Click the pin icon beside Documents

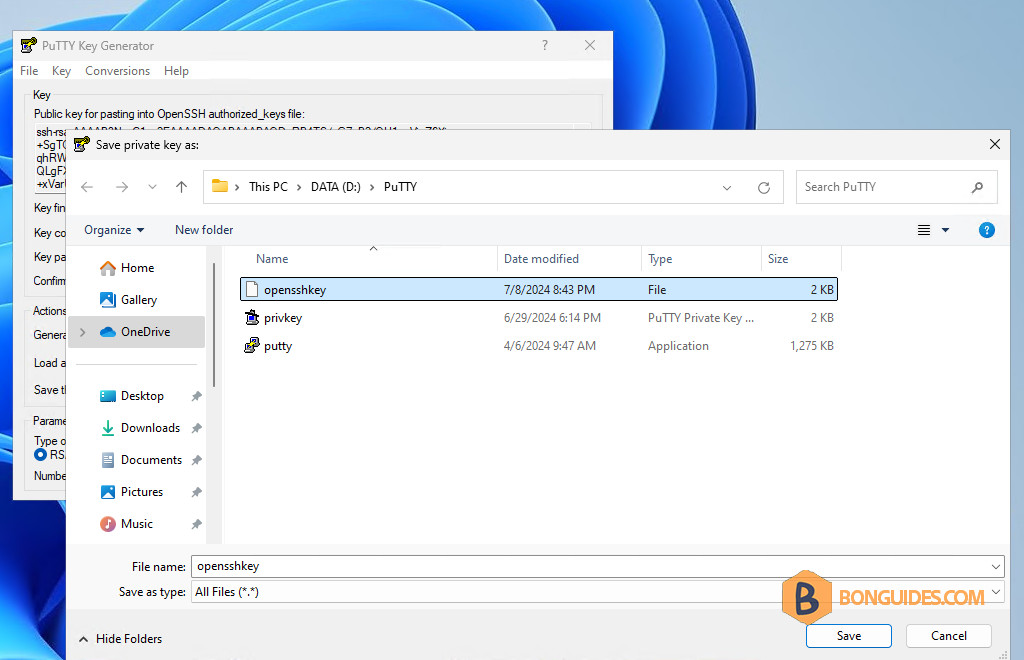pos(196,460)
